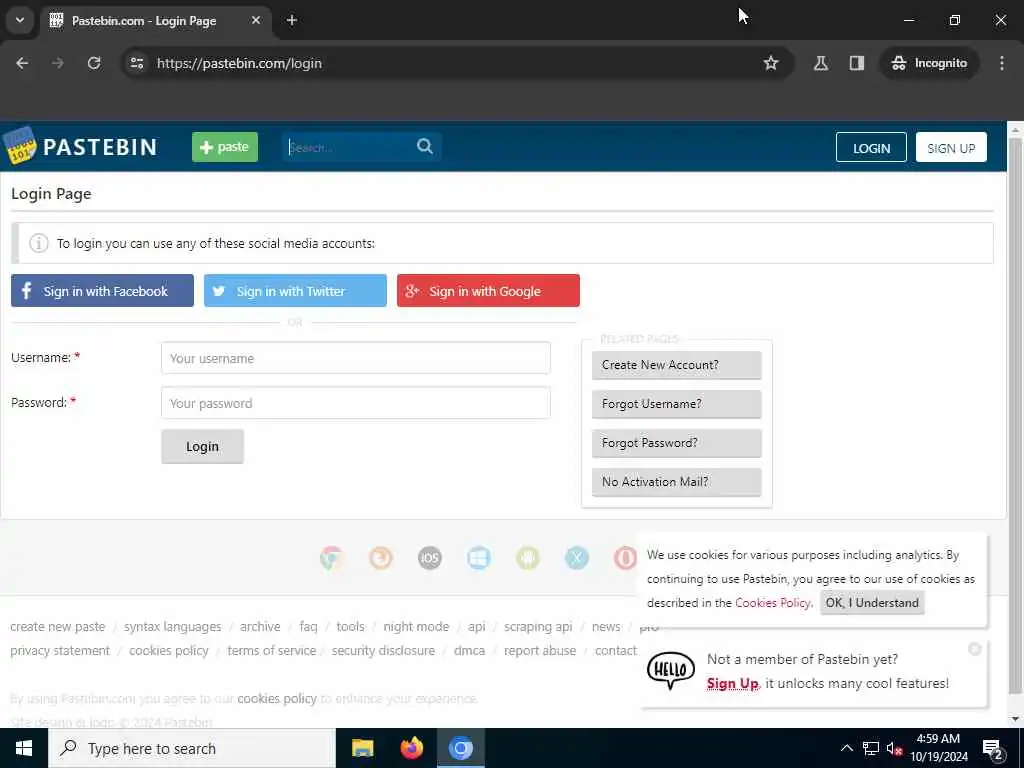Image resolution: width=1024 pixels, height=768 pixels.
Task: Open faq footer link
Action: pyautogui.click(x=308, y=626)
